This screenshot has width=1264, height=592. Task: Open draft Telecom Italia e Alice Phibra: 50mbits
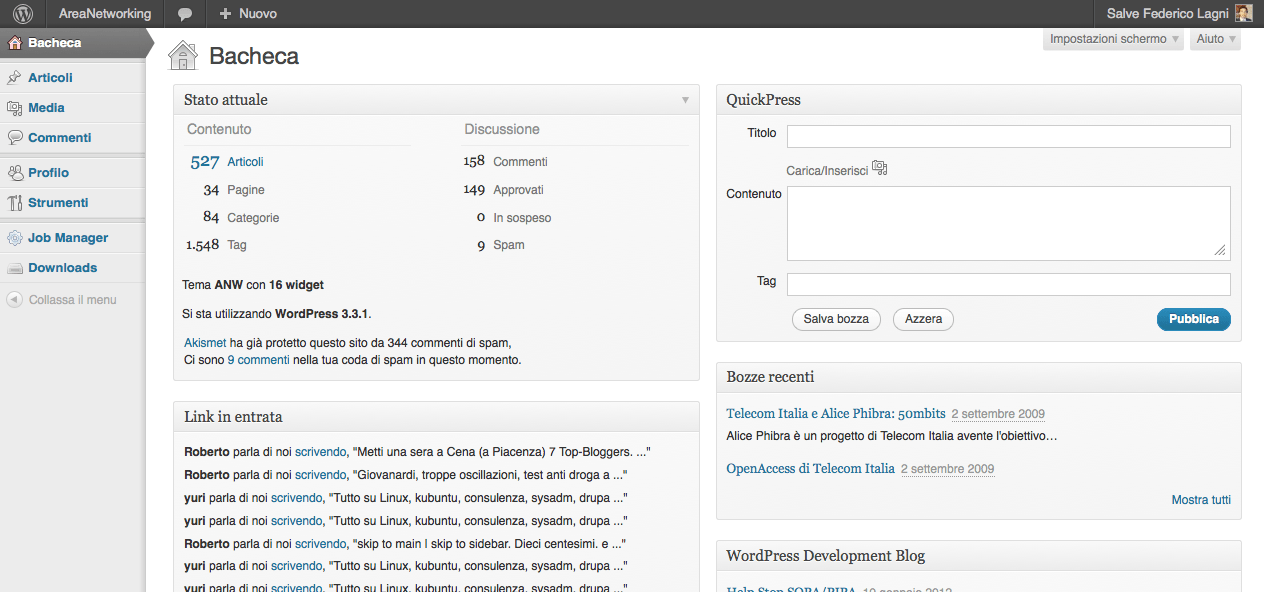click(836, 414)
